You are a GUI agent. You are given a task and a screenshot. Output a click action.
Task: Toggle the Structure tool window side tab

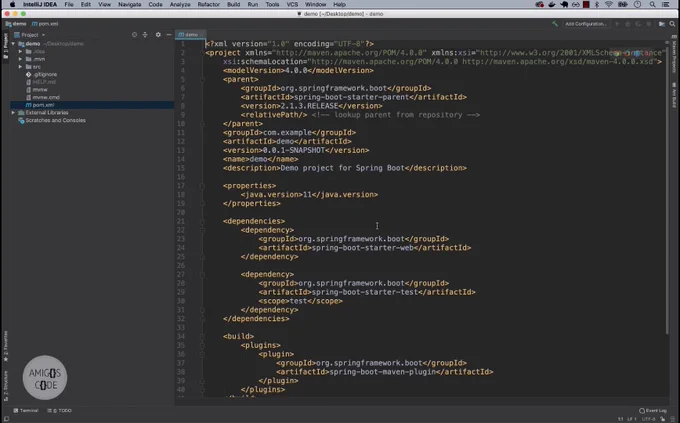[x=6, y=385]
